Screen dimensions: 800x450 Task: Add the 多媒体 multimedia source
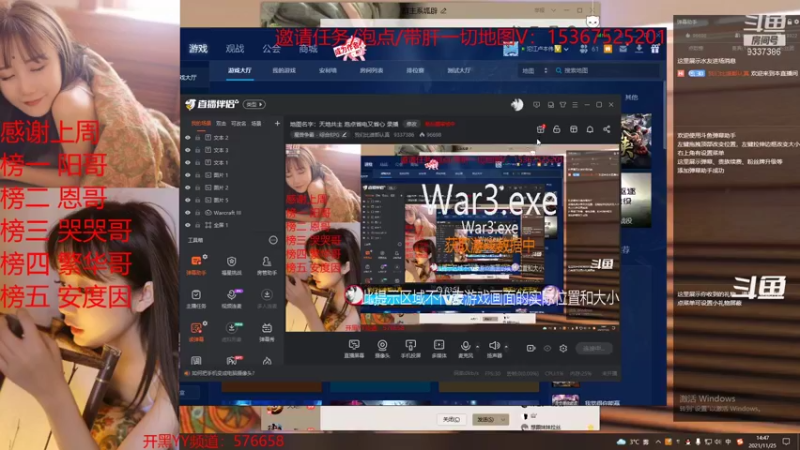click(439, 348)
